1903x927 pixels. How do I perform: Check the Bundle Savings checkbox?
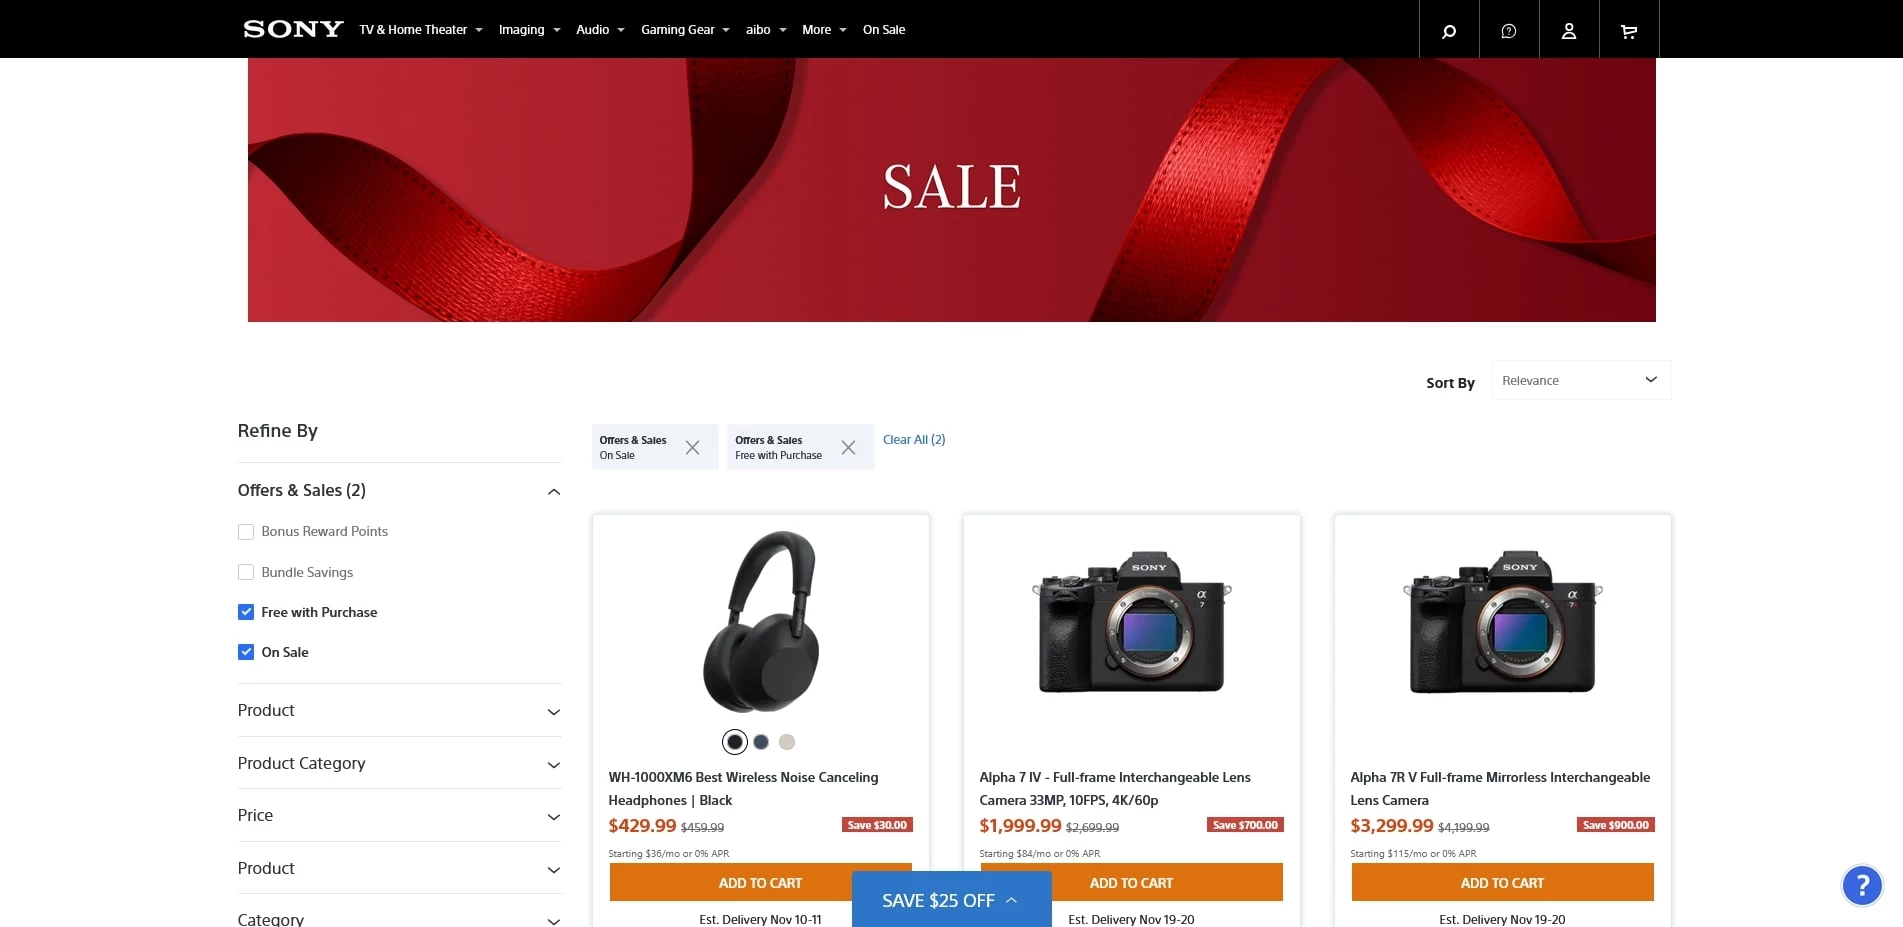(x=246, y=572)
